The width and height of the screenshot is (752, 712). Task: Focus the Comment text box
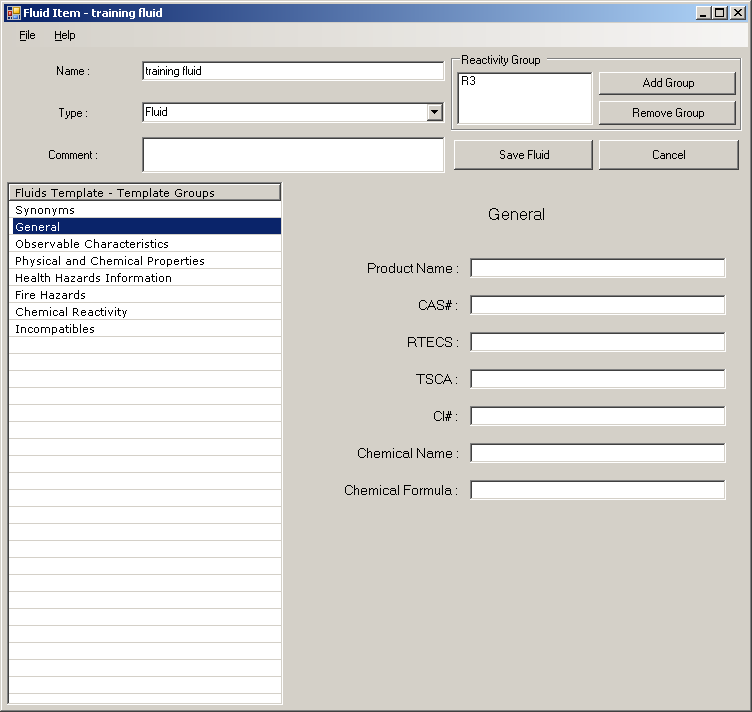293,155
